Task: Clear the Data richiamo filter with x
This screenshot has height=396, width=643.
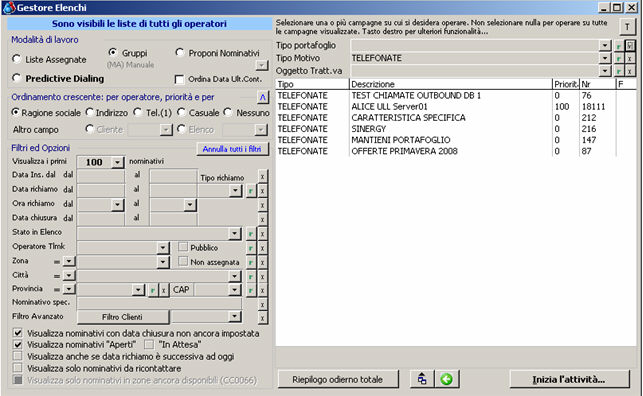Action: pyautogui.click(x=262, y=191)
